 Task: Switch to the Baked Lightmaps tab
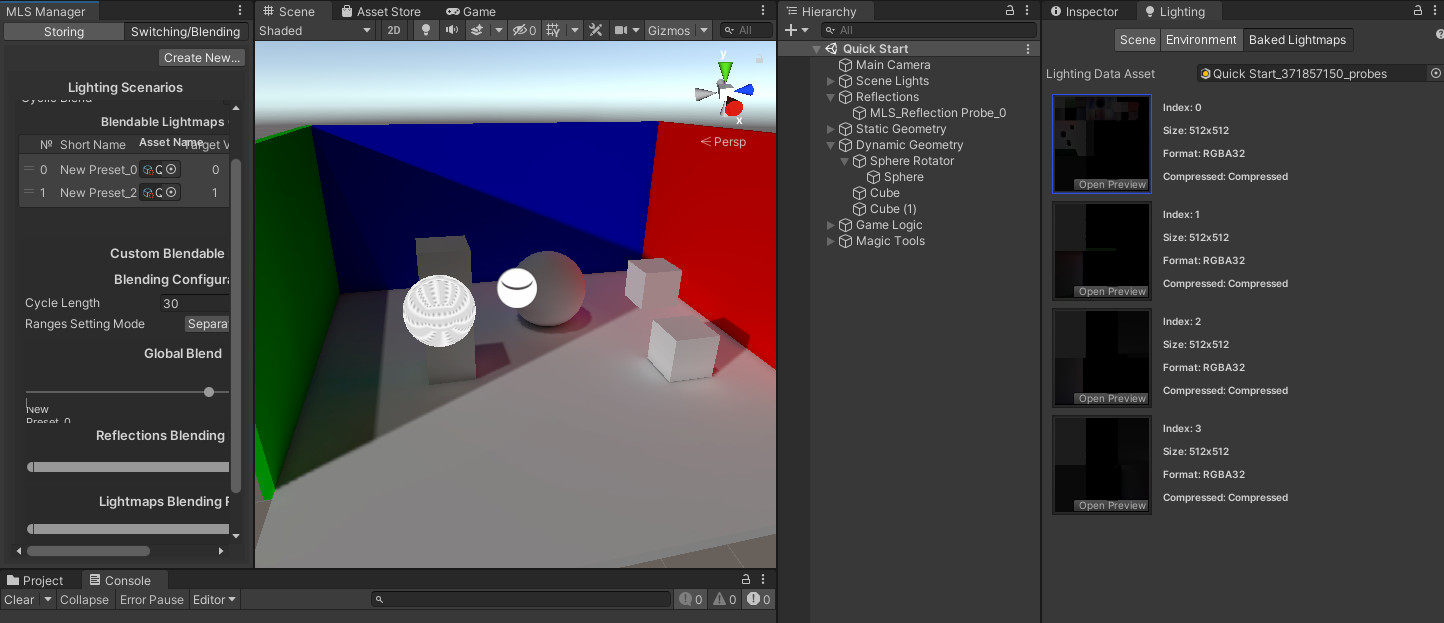(x=1298, y=39)
